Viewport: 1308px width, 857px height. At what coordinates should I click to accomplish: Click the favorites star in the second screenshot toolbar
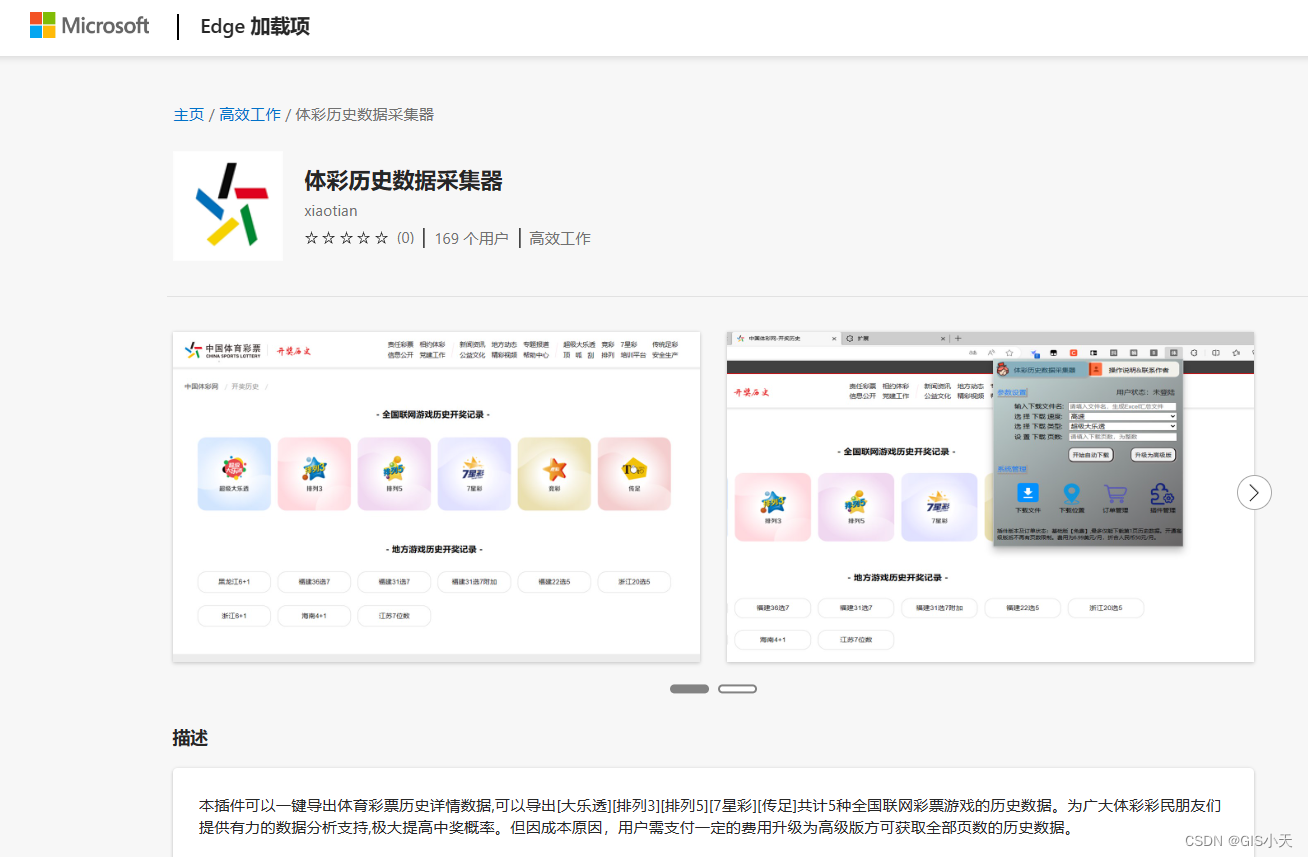pyautogui.click(x=1009, y=353)
